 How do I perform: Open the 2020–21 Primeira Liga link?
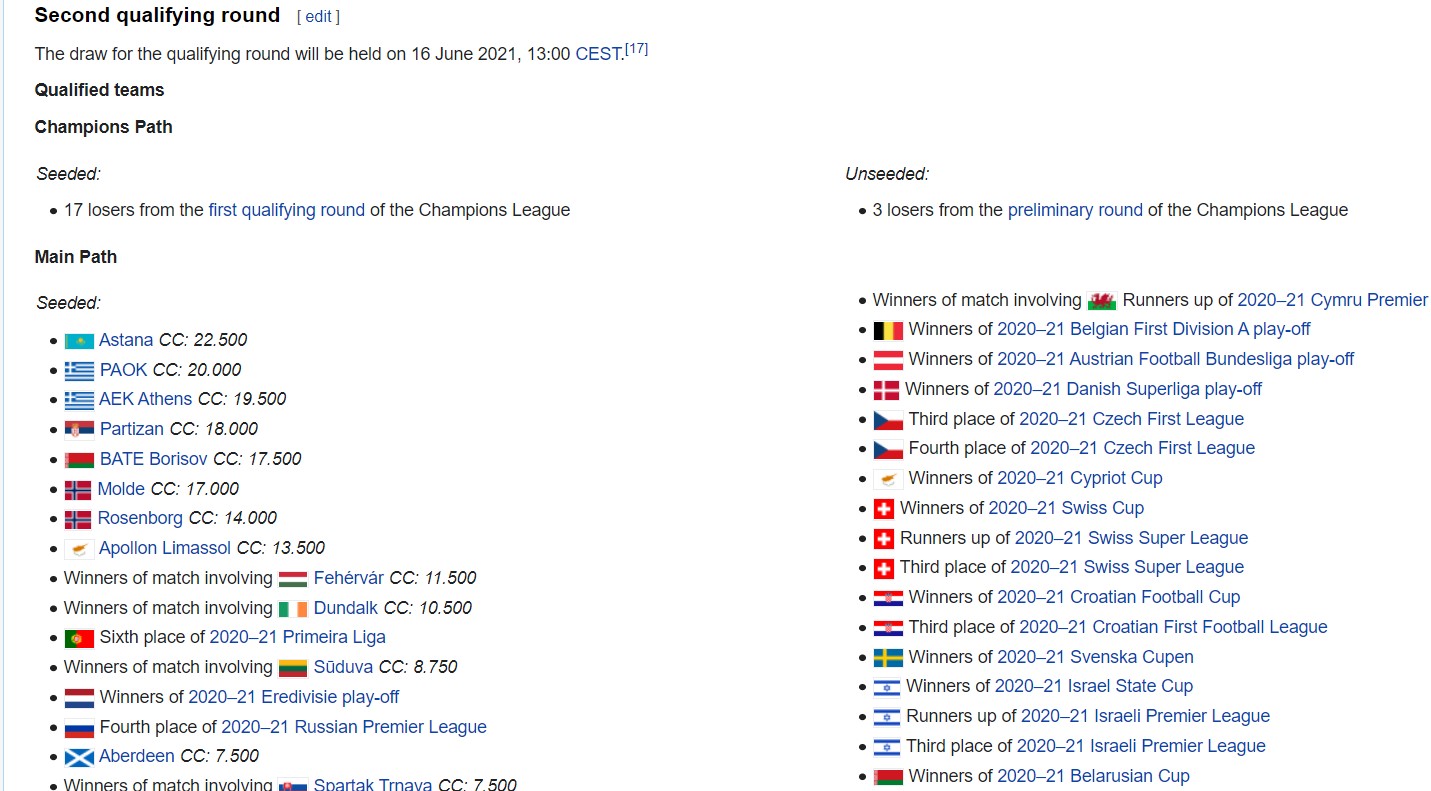297,637
